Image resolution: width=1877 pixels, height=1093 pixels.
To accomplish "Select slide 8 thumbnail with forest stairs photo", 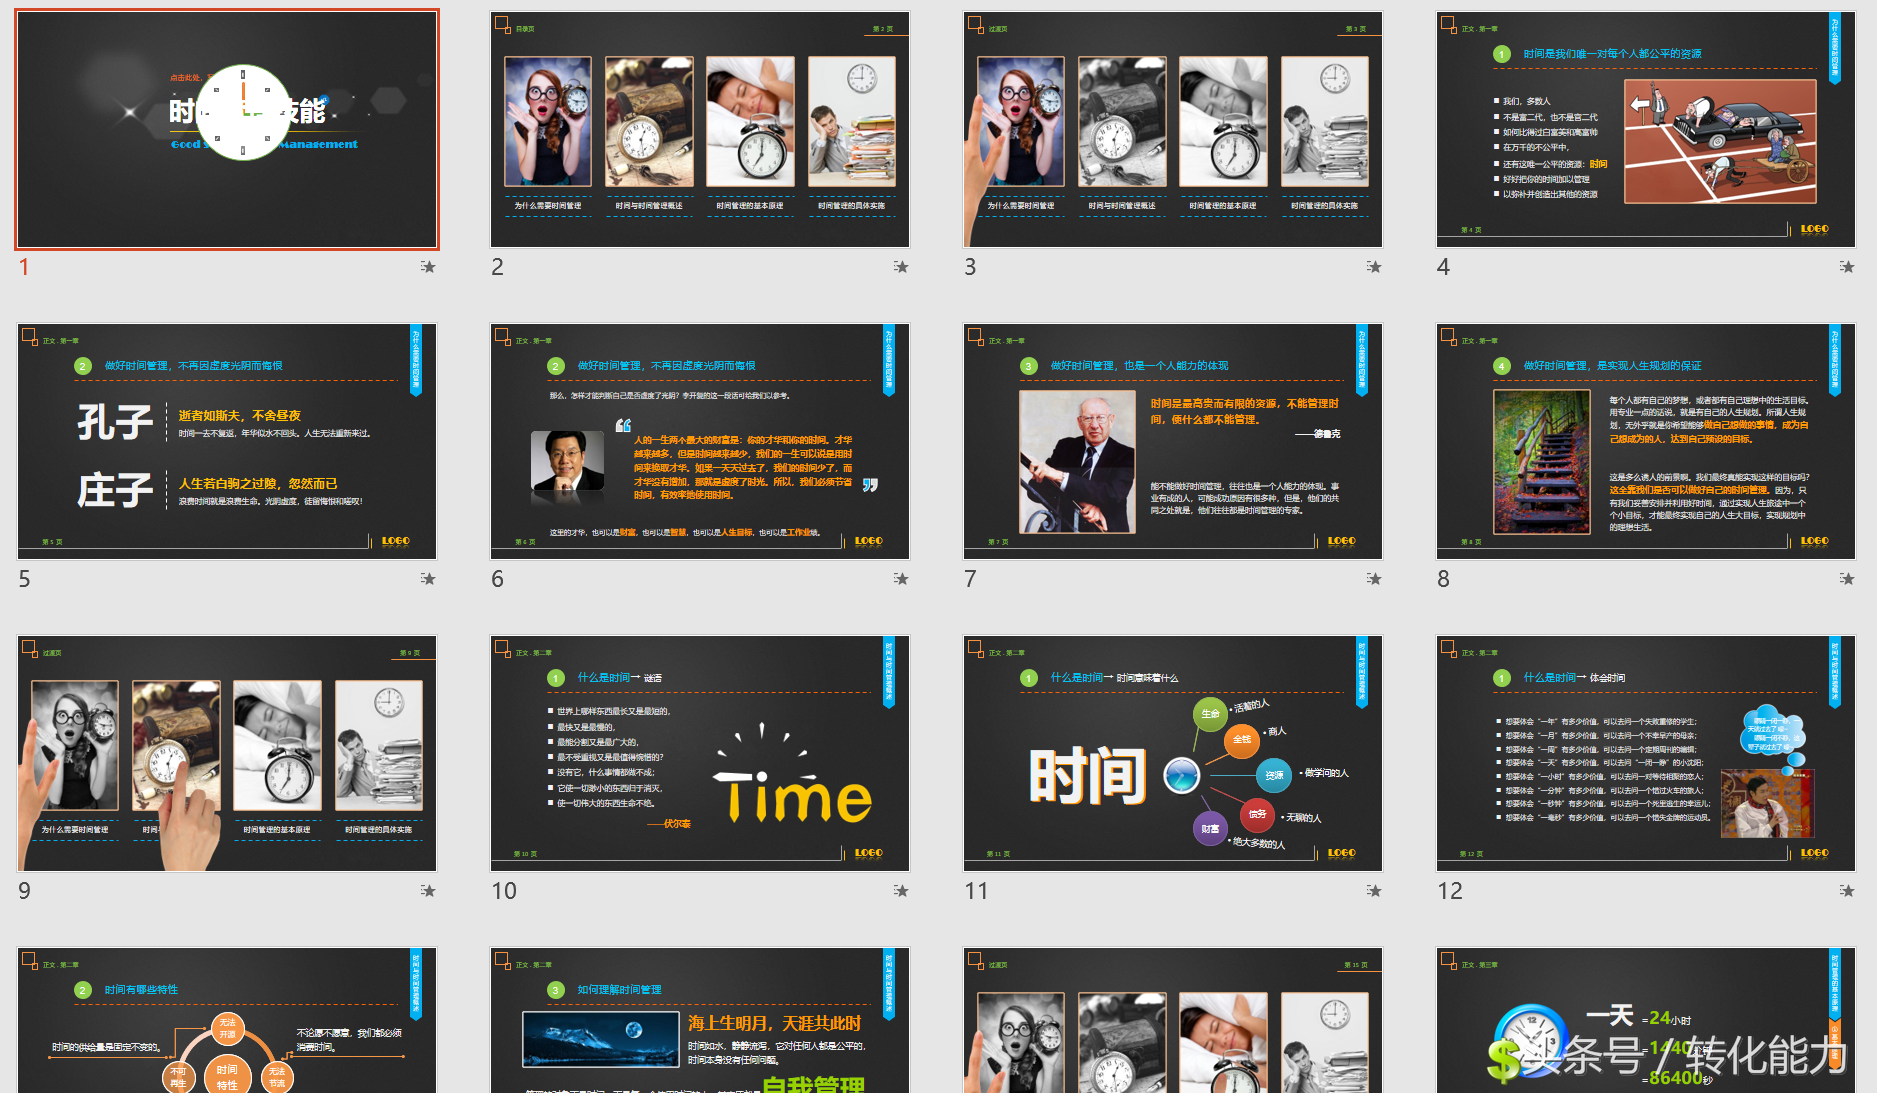I will 1646,442.
